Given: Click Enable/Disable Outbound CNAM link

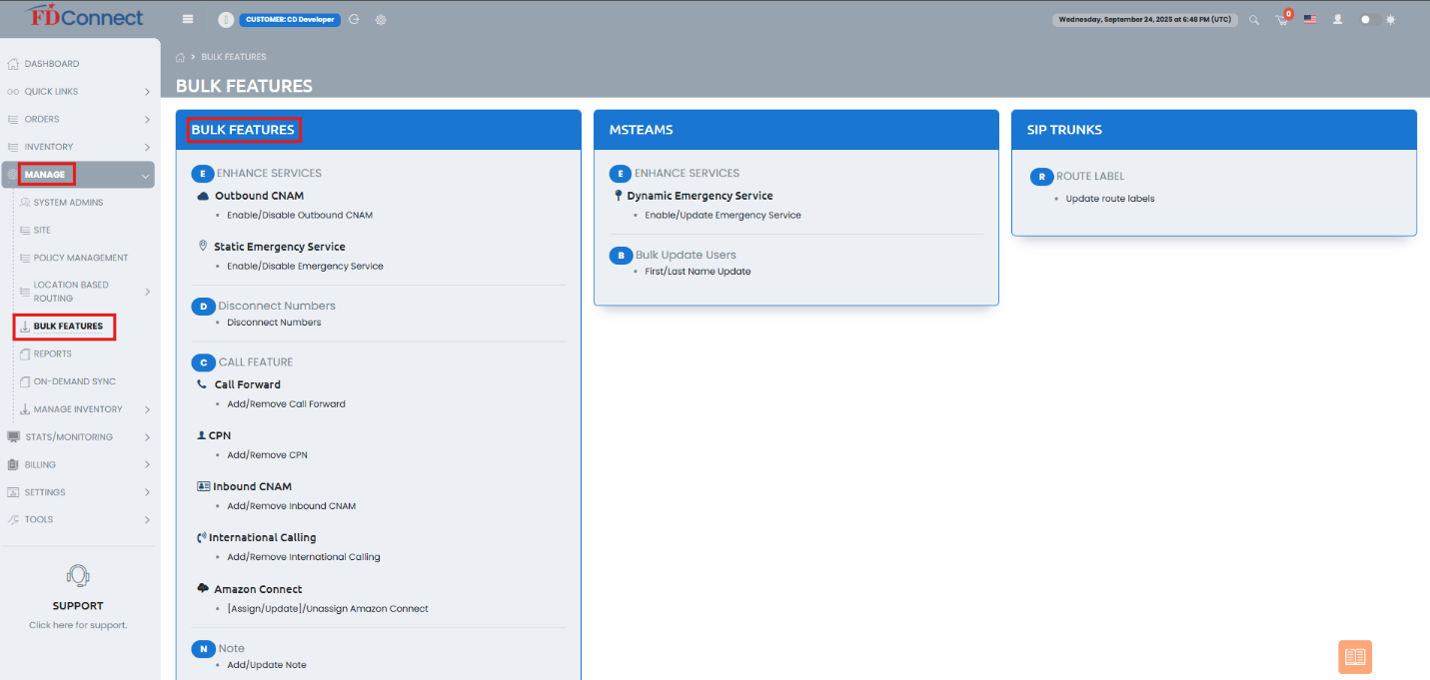Looking at the screenshot, I should point(299,215).
